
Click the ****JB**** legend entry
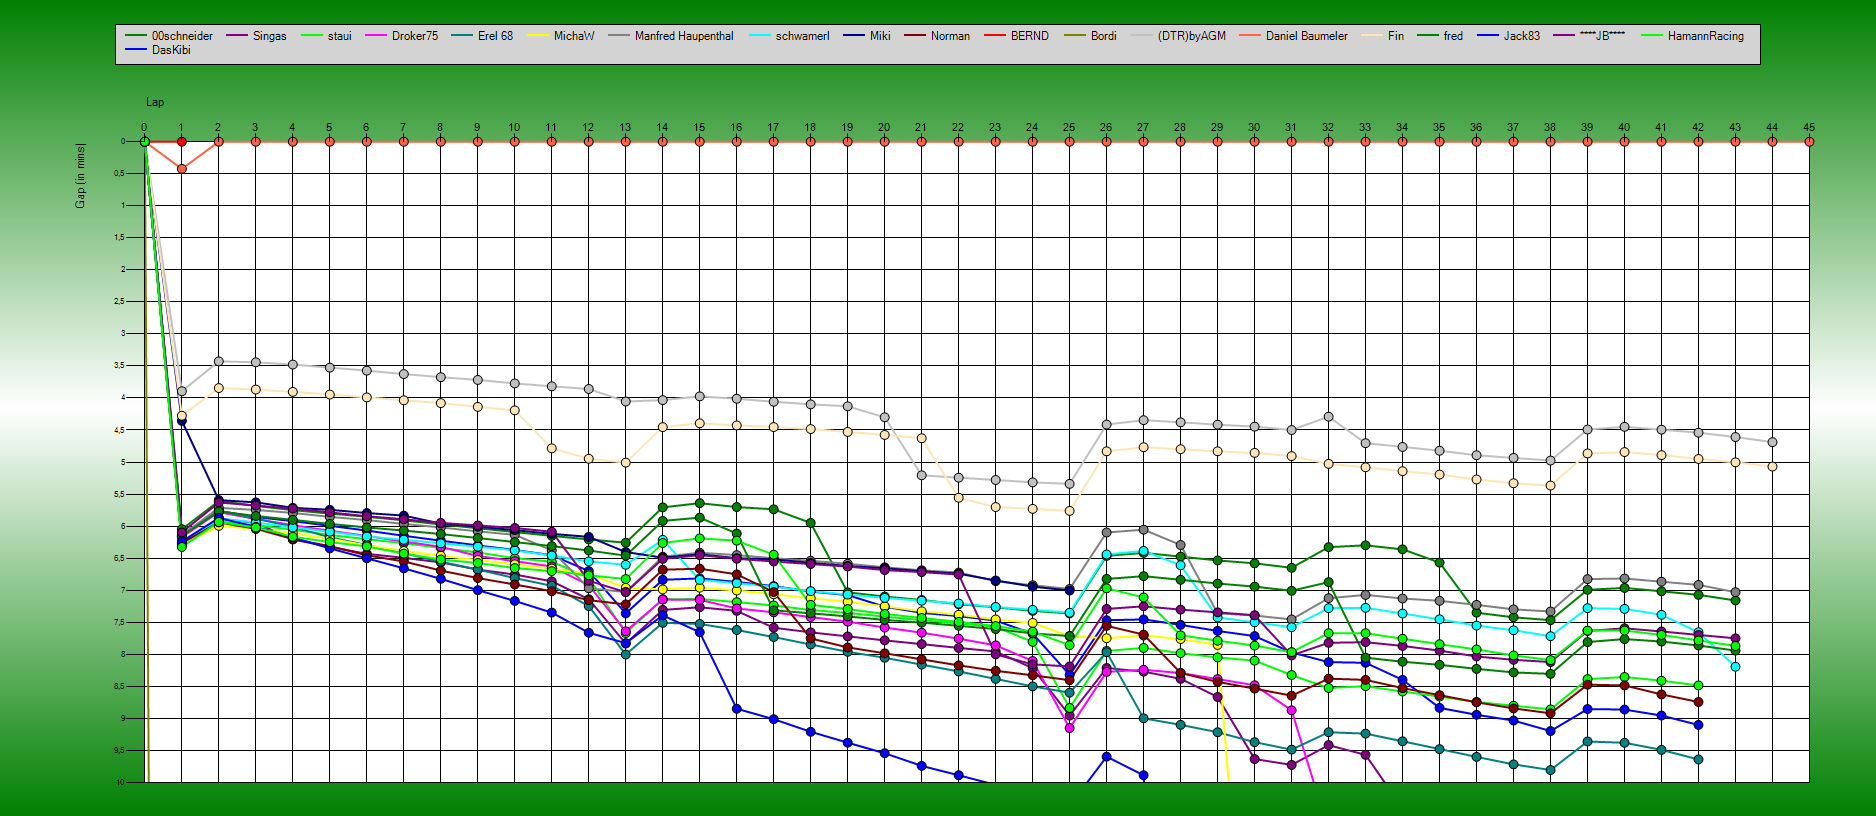tap(1590, 36)
